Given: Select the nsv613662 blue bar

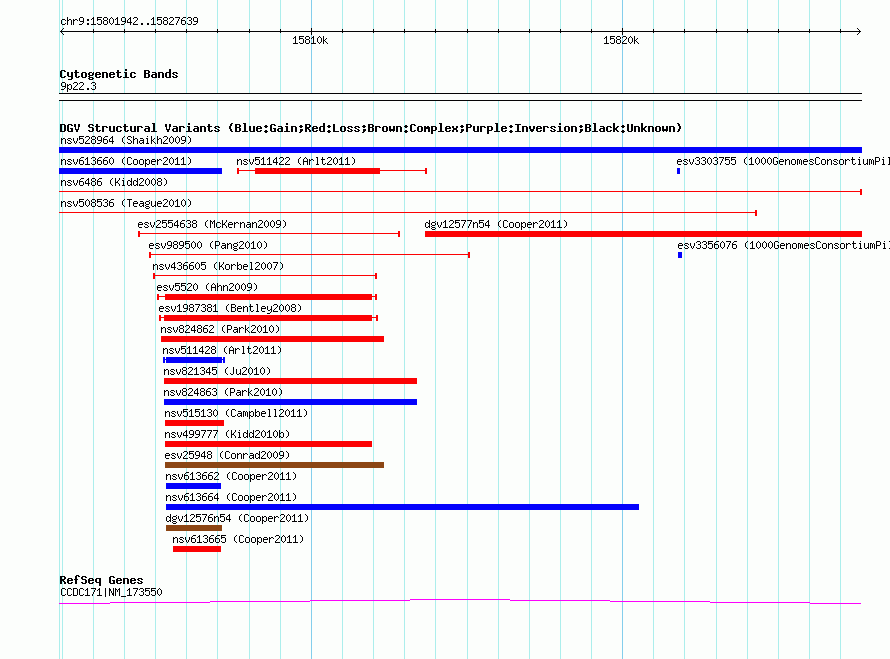Looking at the screenshot, I should [x=194, y=486].
